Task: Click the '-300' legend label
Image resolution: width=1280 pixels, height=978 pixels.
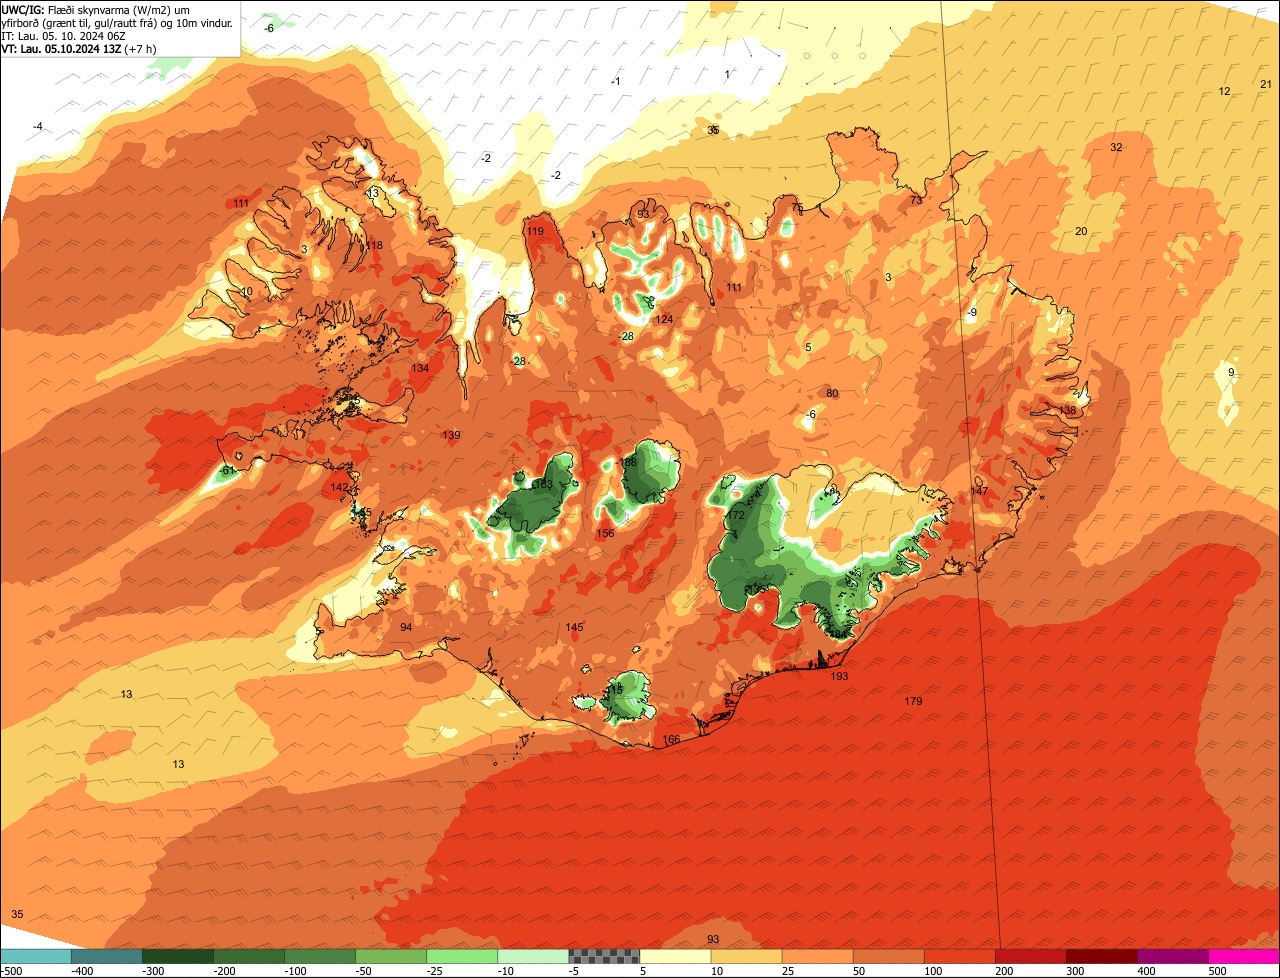Action: (155, 970)
